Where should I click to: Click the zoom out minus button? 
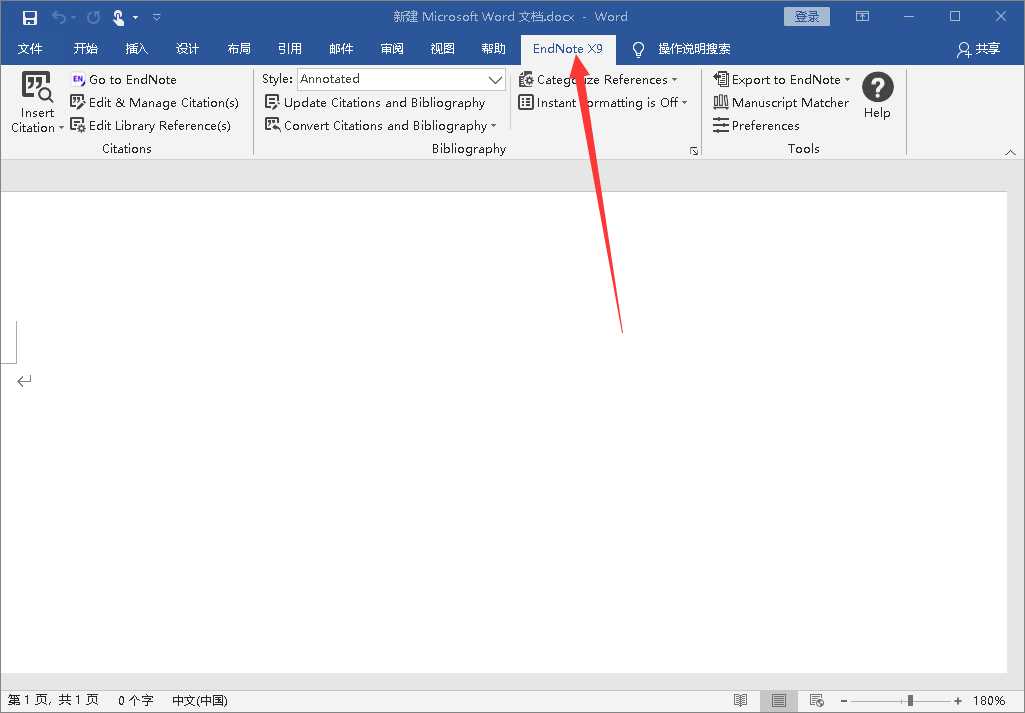(844, 701)
